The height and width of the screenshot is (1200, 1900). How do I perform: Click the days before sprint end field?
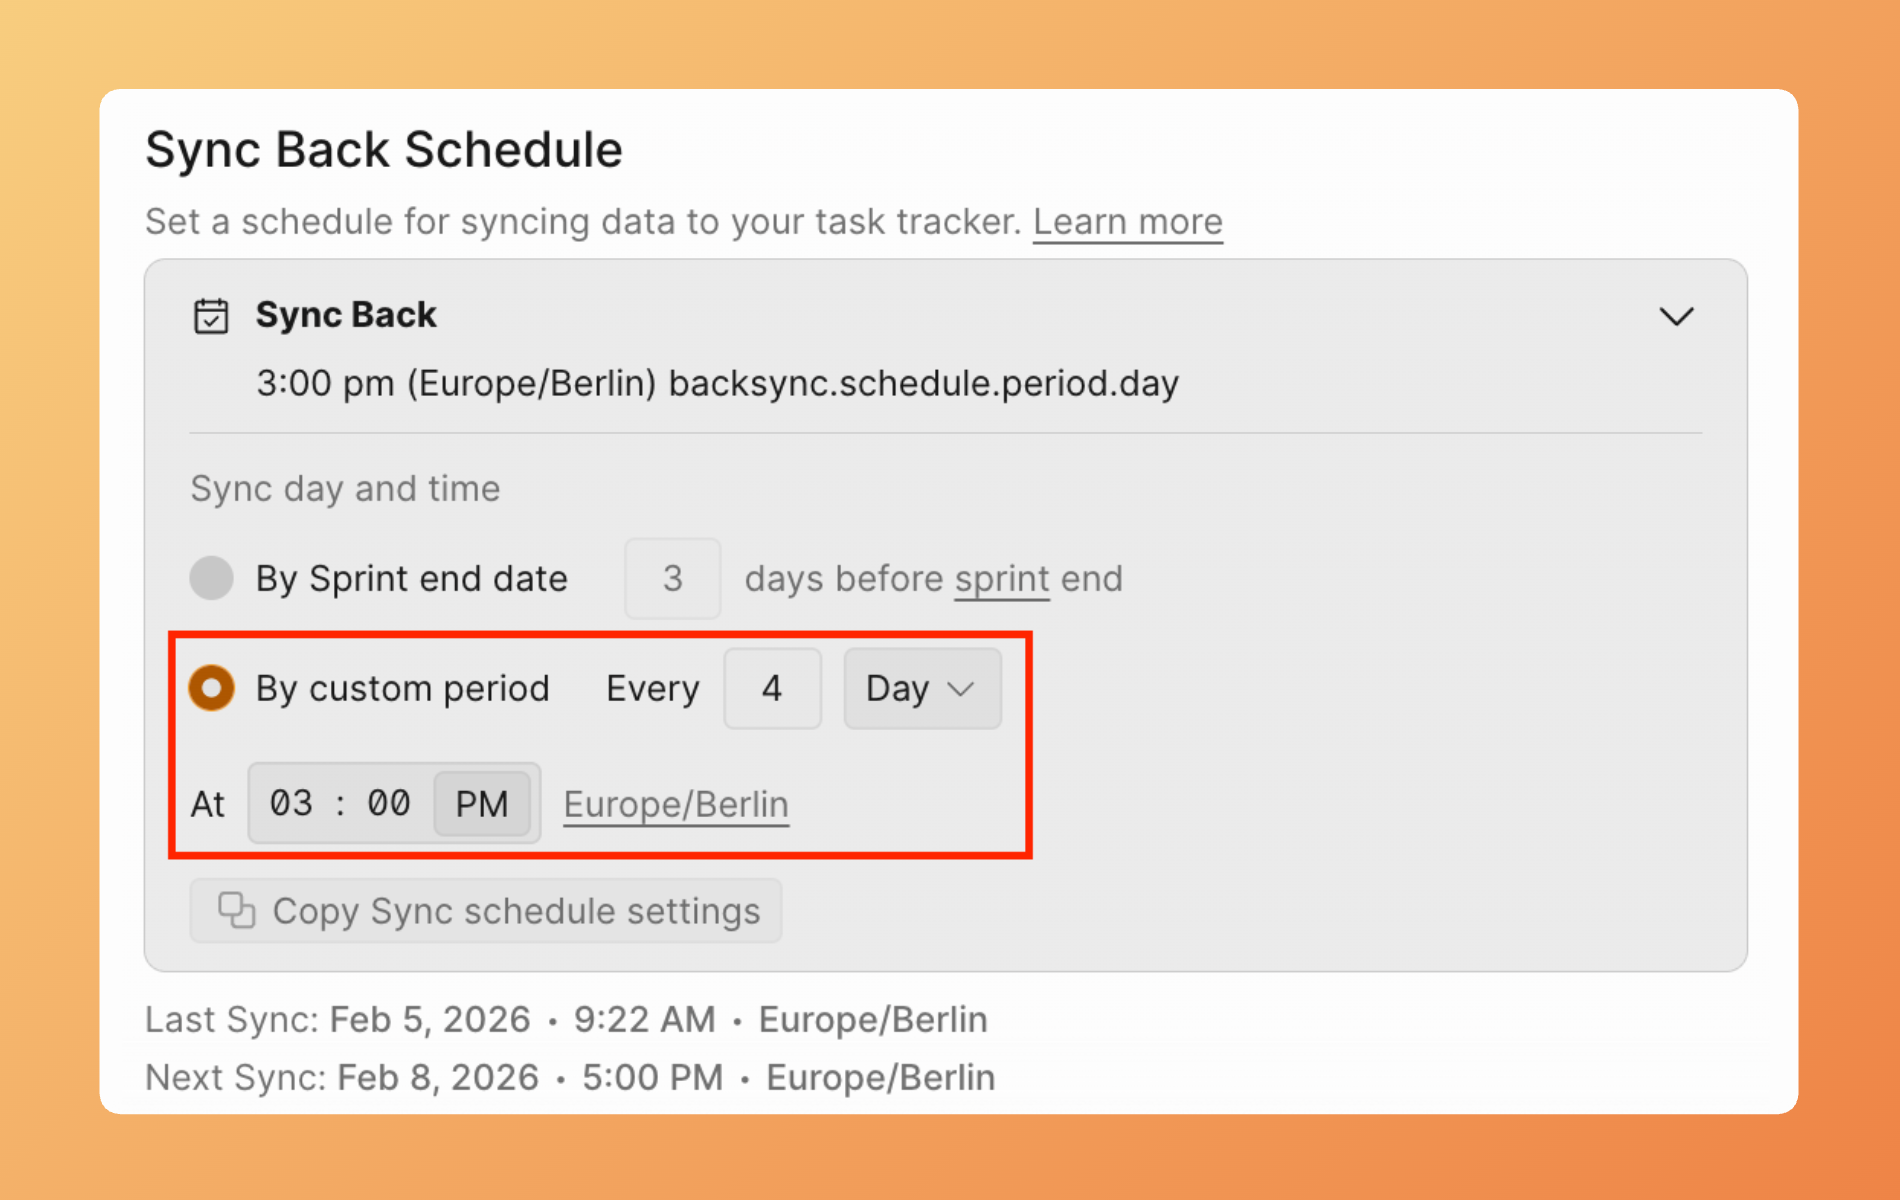(672, 578)
